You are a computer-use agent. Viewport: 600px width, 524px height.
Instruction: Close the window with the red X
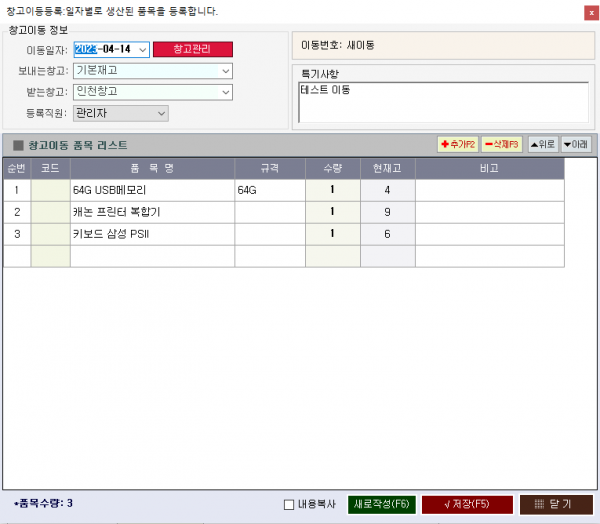589,12
